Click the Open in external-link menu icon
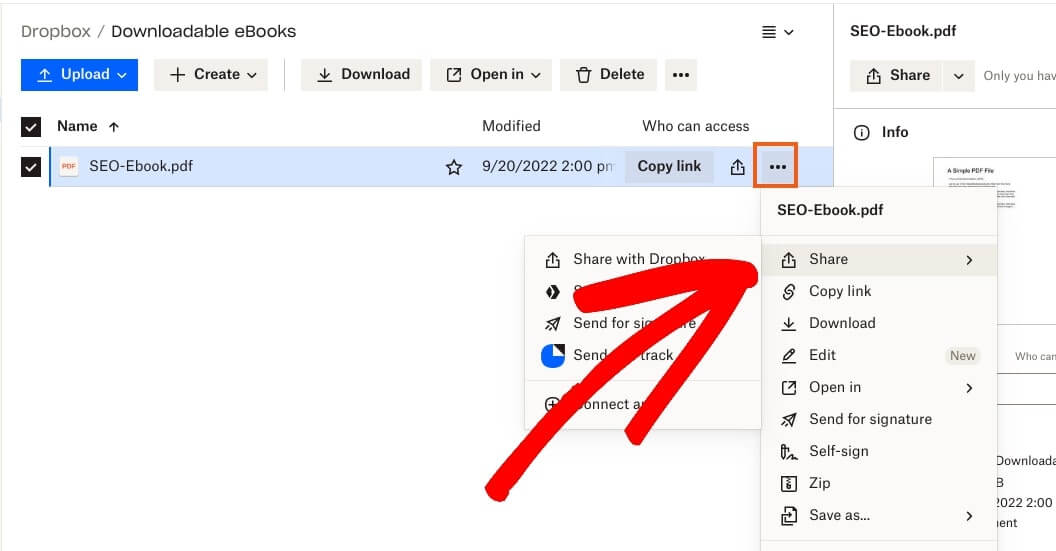This screenshot has height=551, width=1056. coord(789,388)
